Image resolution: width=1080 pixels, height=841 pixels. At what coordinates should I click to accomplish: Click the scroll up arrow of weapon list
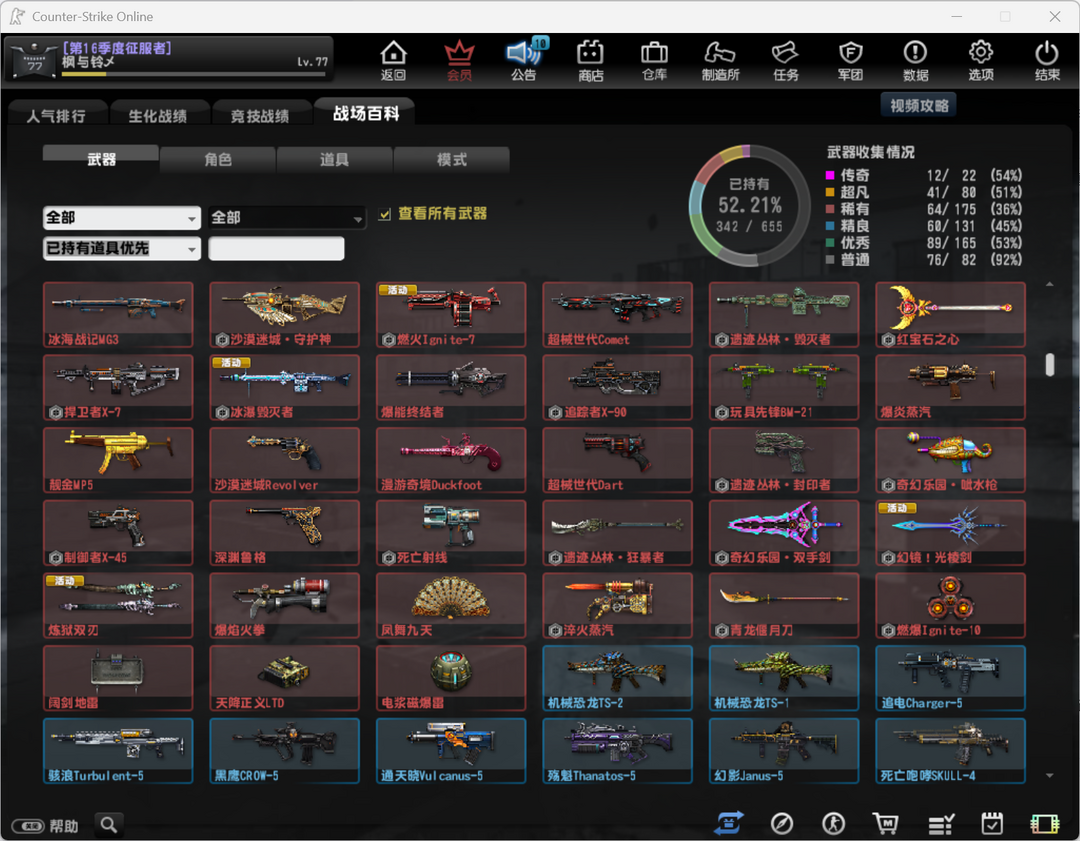coord(1049,284)
